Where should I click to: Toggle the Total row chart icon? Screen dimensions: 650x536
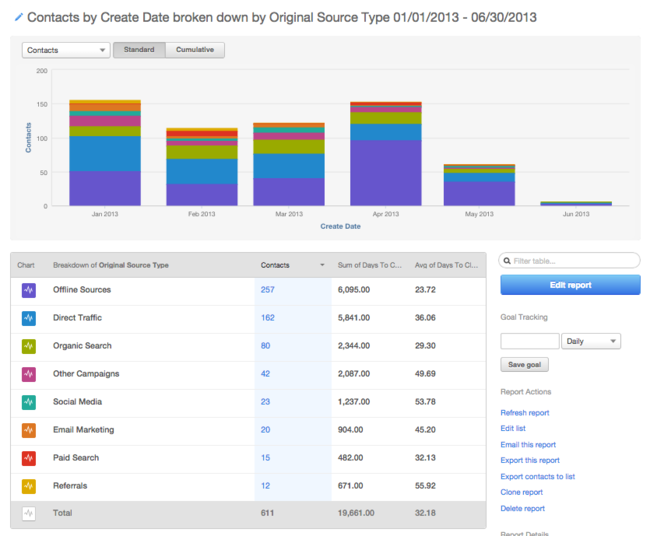pyautogui.click(x=28, y=513)
